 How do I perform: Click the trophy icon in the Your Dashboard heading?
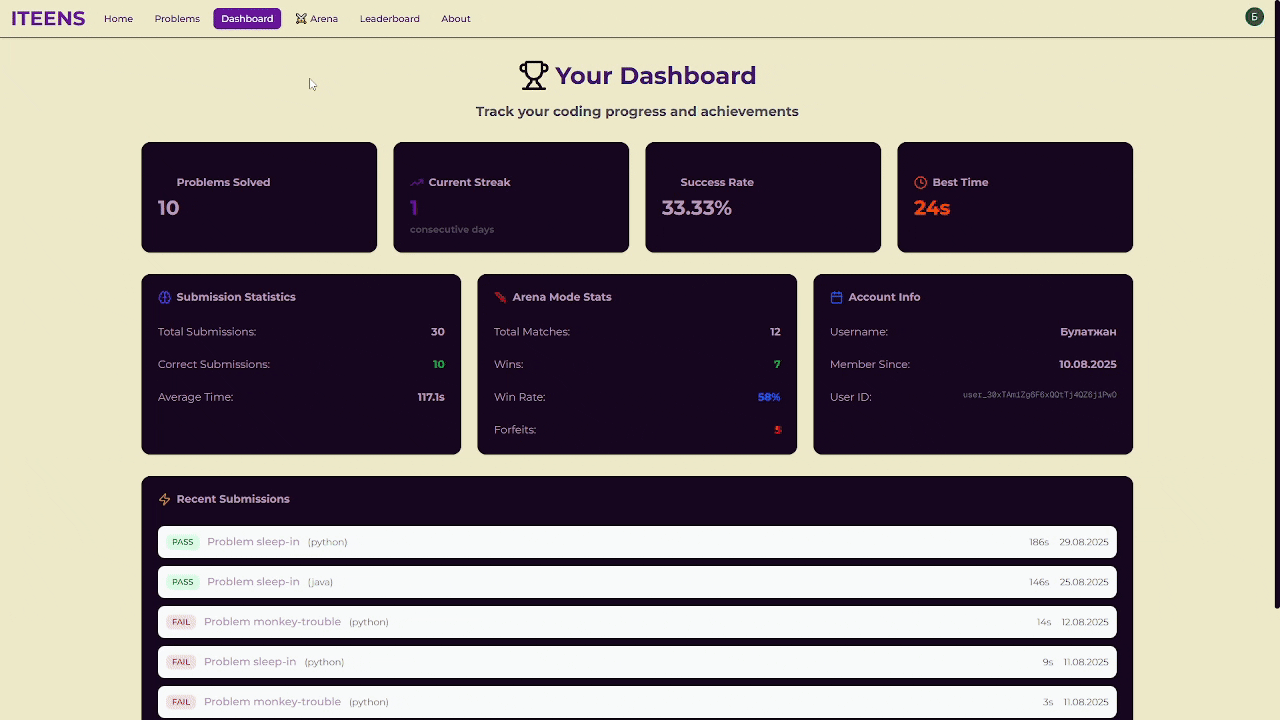point(532,74)
